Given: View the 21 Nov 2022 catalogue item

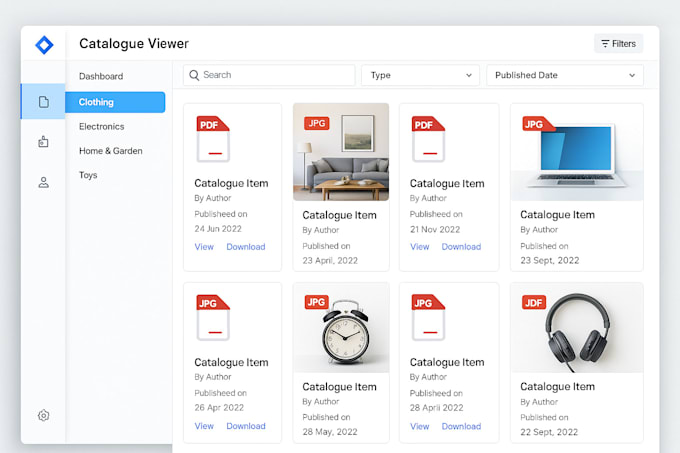Looking at the screenshot, I should tap(419, 247).
